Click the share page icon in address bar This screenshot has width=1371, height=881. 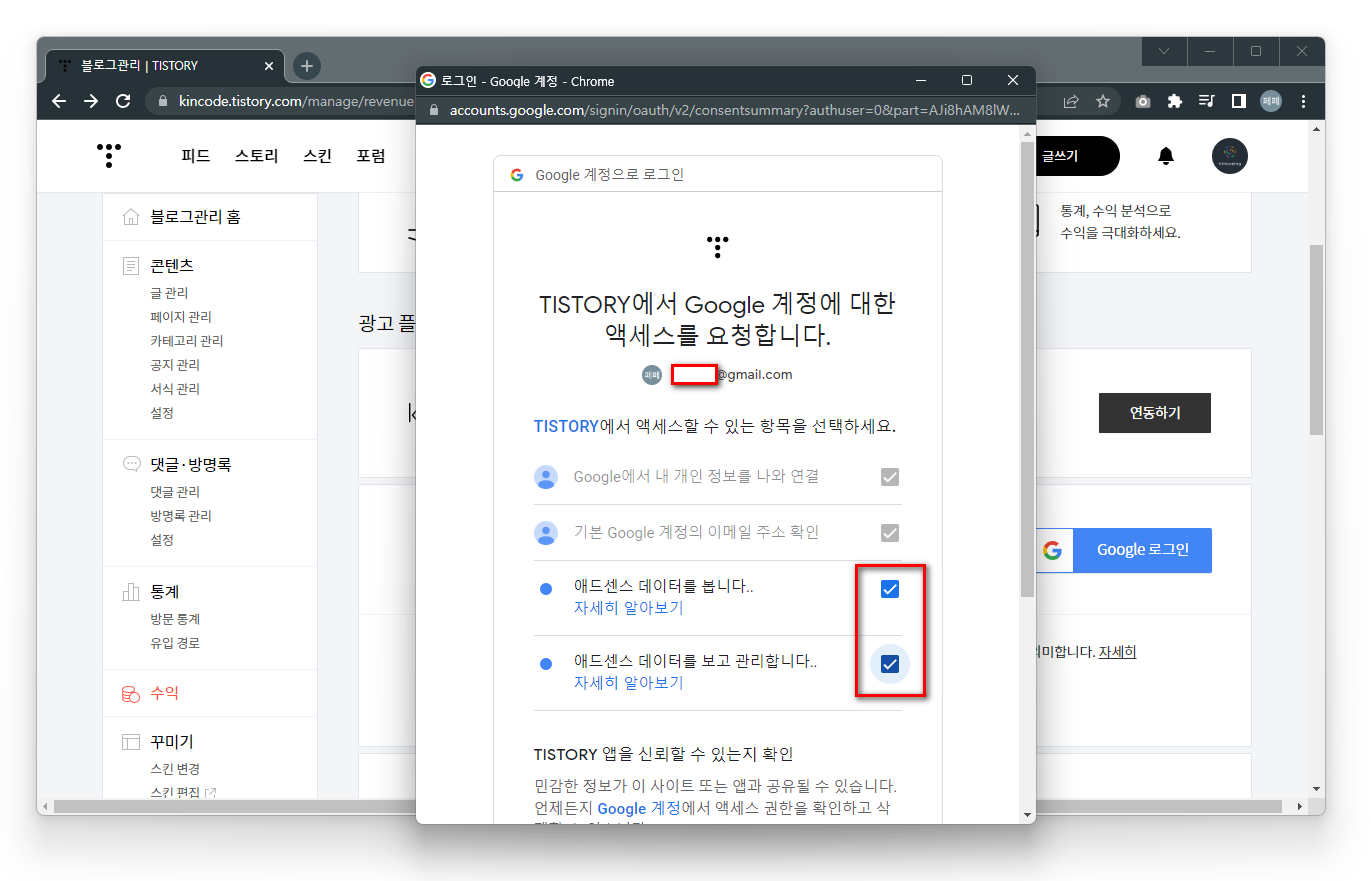pyautogui.click(x=1071, y=101)
